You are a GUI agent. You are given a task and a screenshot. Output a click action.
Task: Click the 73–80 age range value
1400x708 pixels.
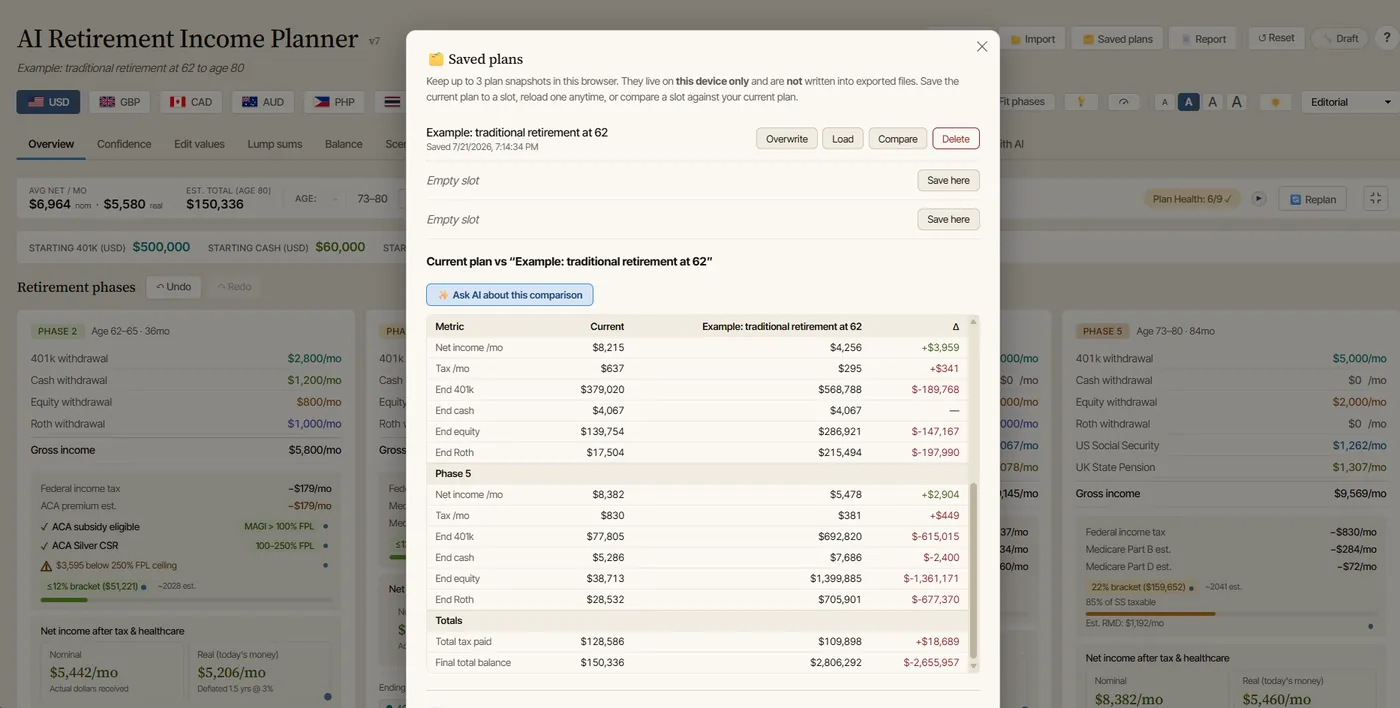pos(373,199)
